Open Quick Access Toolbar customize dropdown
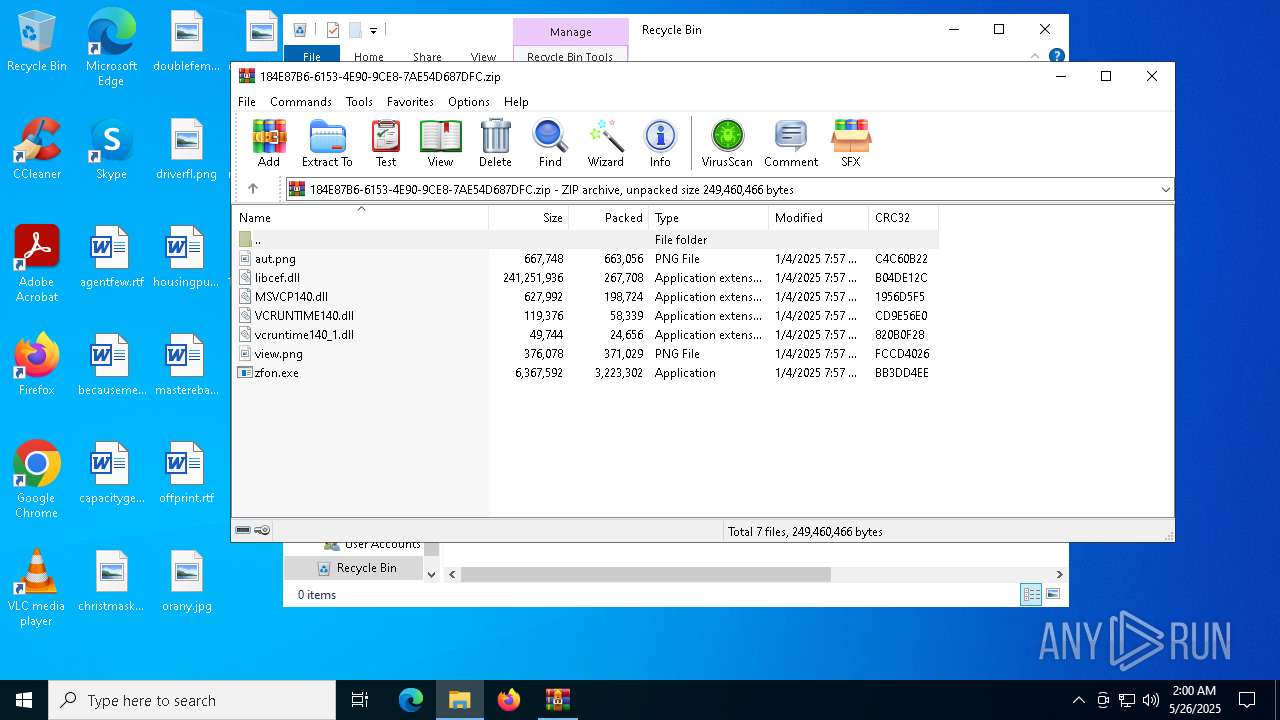 tap(373, 31)
